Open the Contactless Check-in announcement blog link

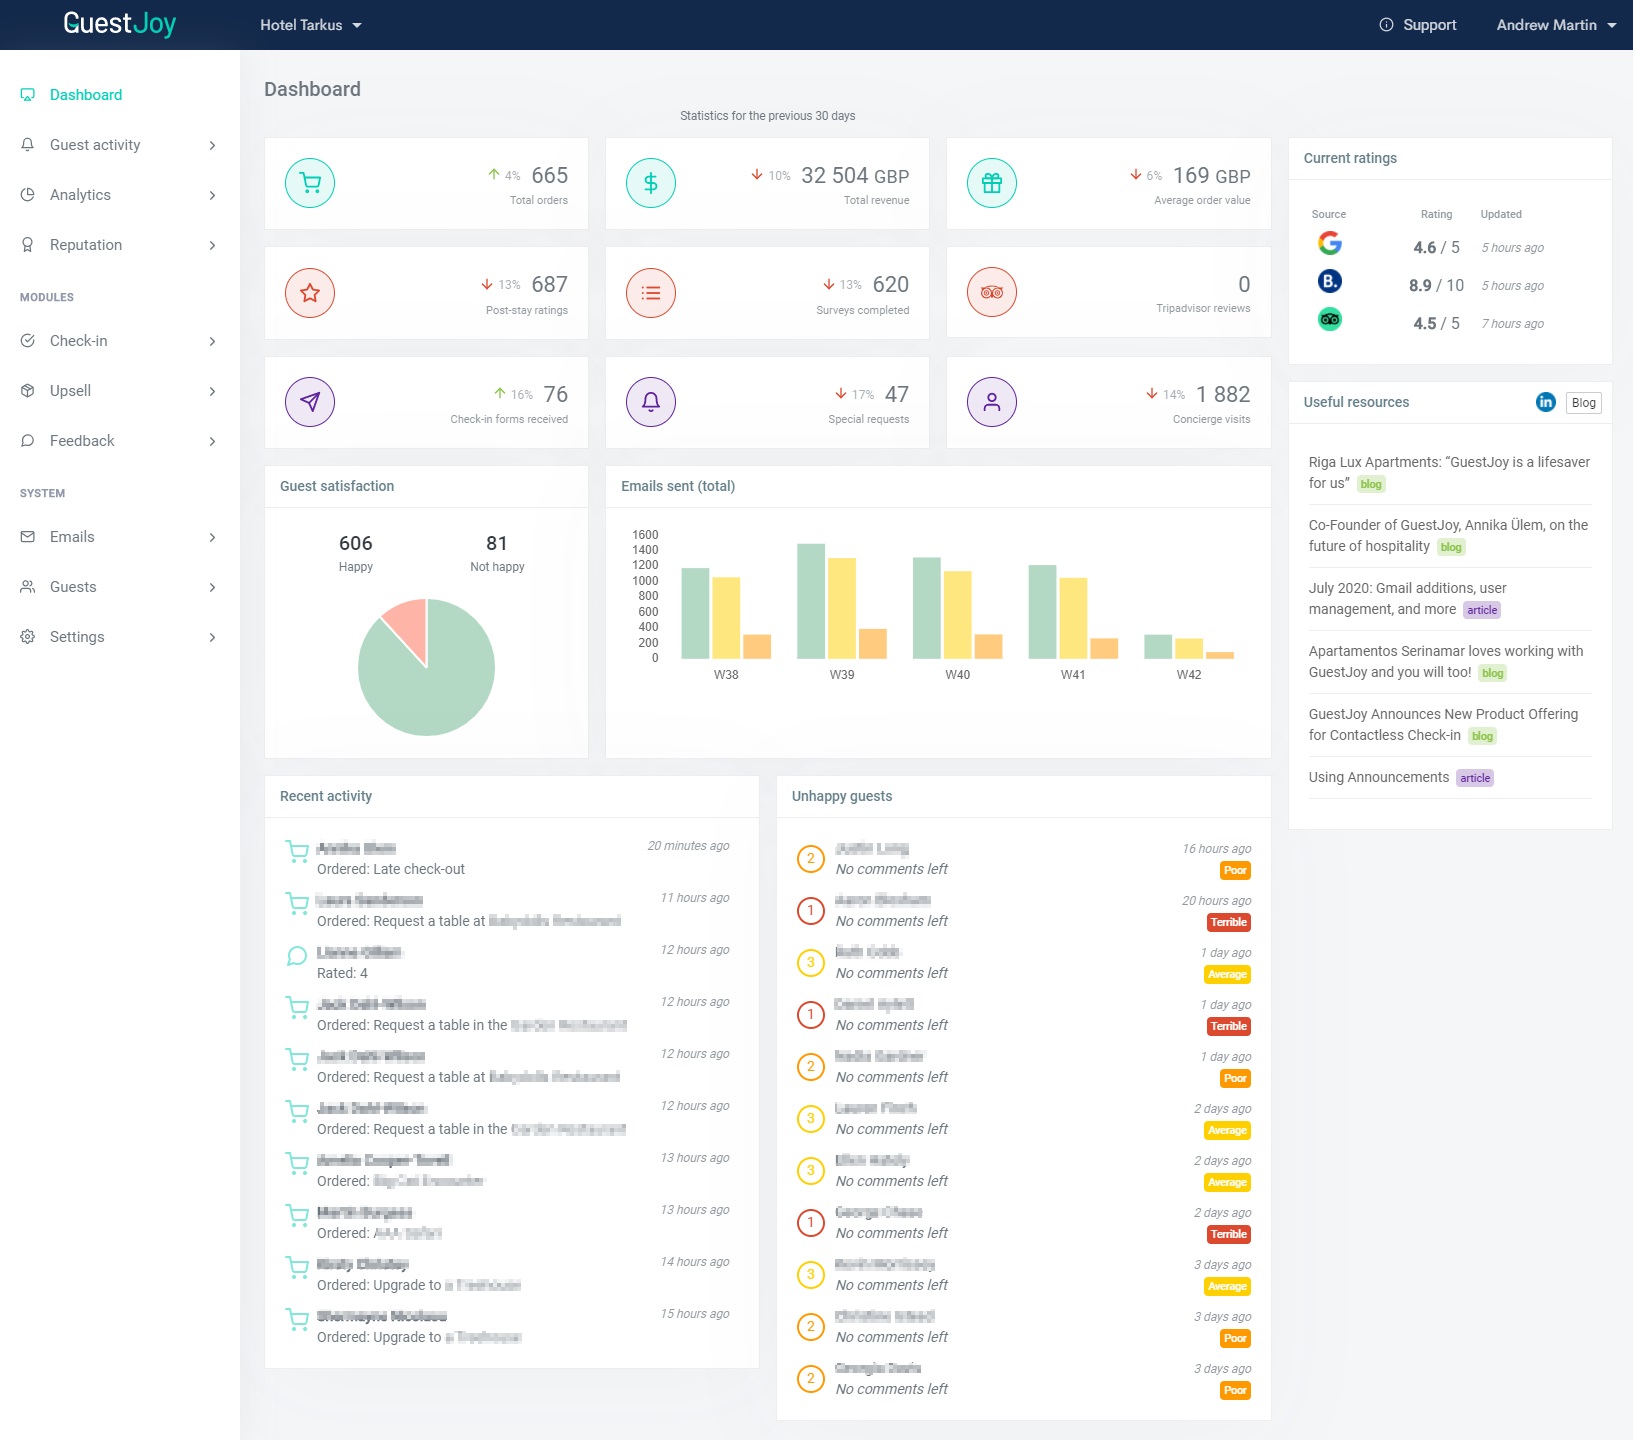(x=1443, y=724)
